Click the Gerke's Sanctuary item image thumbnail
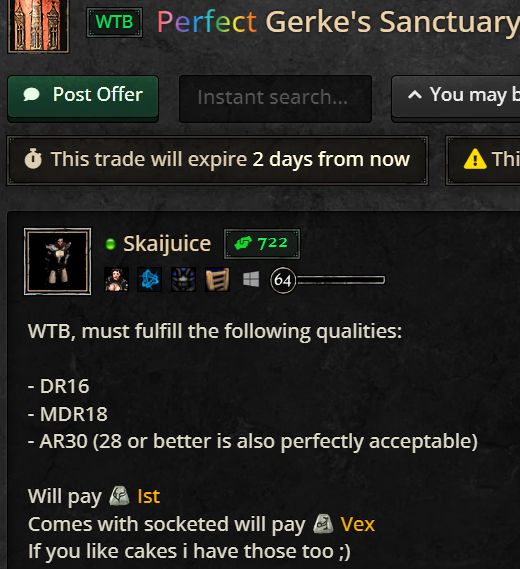Viewport: 520px width, 569px height. (x=38, y=26)
